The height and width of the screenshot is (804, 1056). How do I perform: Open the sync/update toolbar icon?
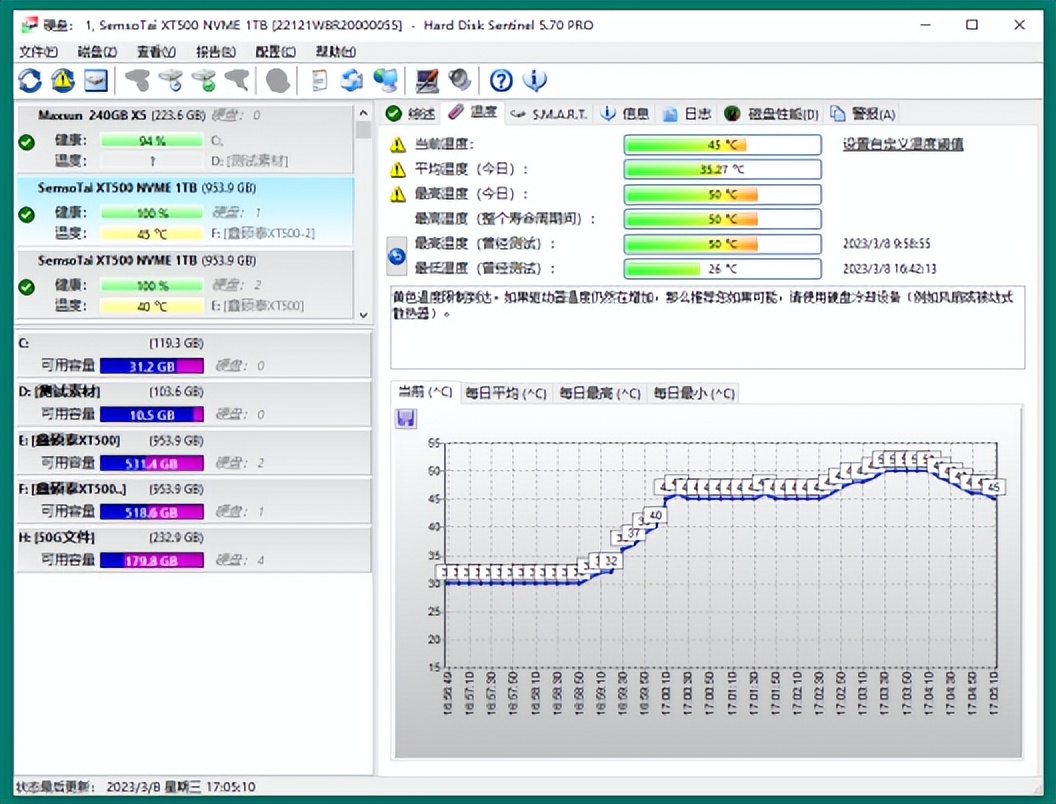(351, 80)
